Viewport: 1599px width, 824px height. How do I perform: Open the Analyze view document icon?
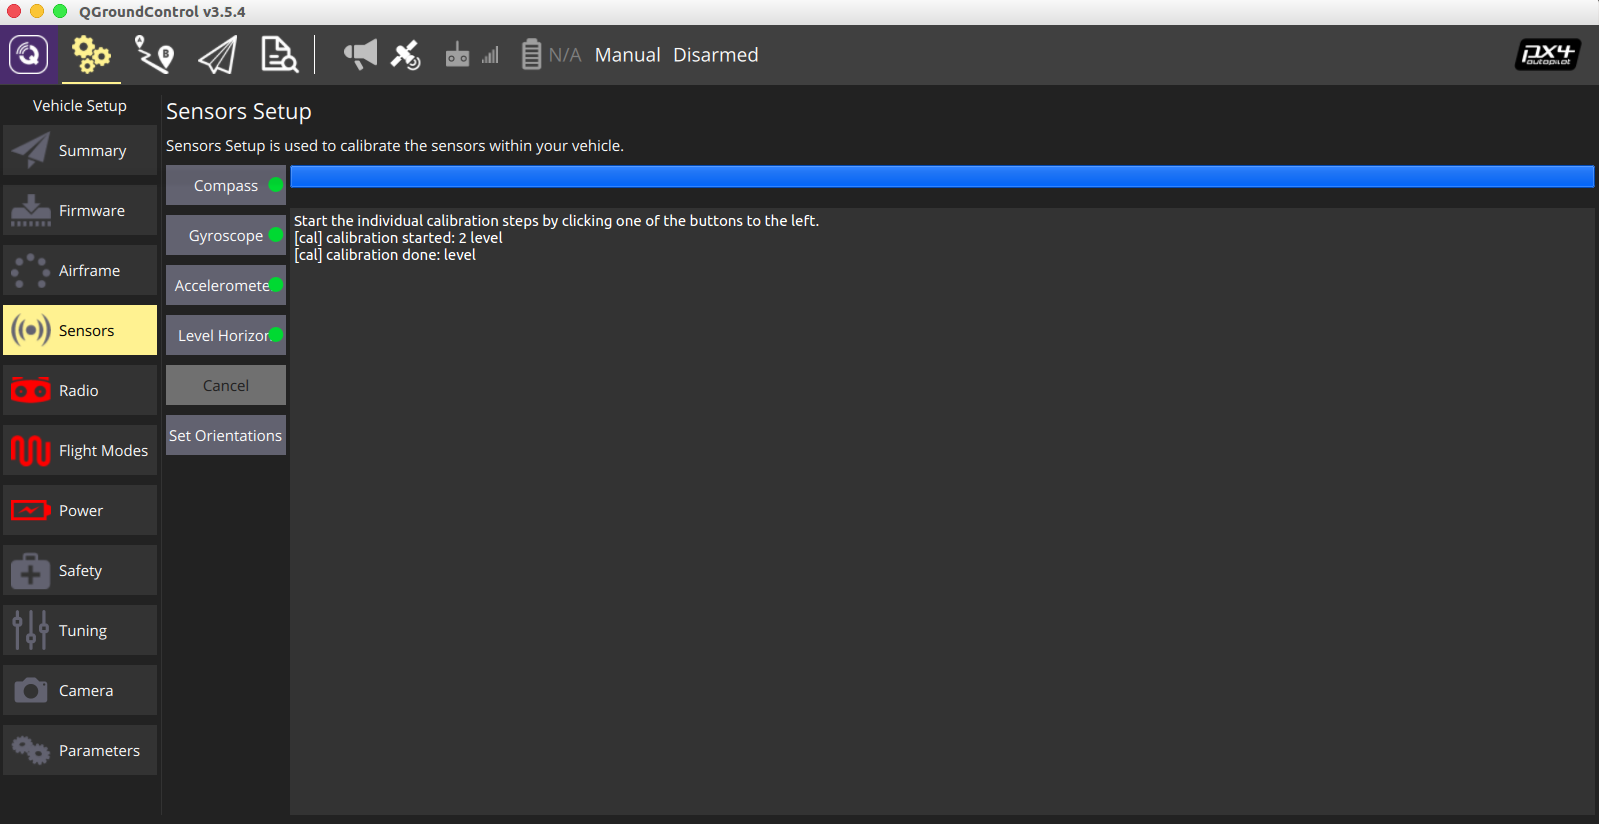[x=279, y=55]
